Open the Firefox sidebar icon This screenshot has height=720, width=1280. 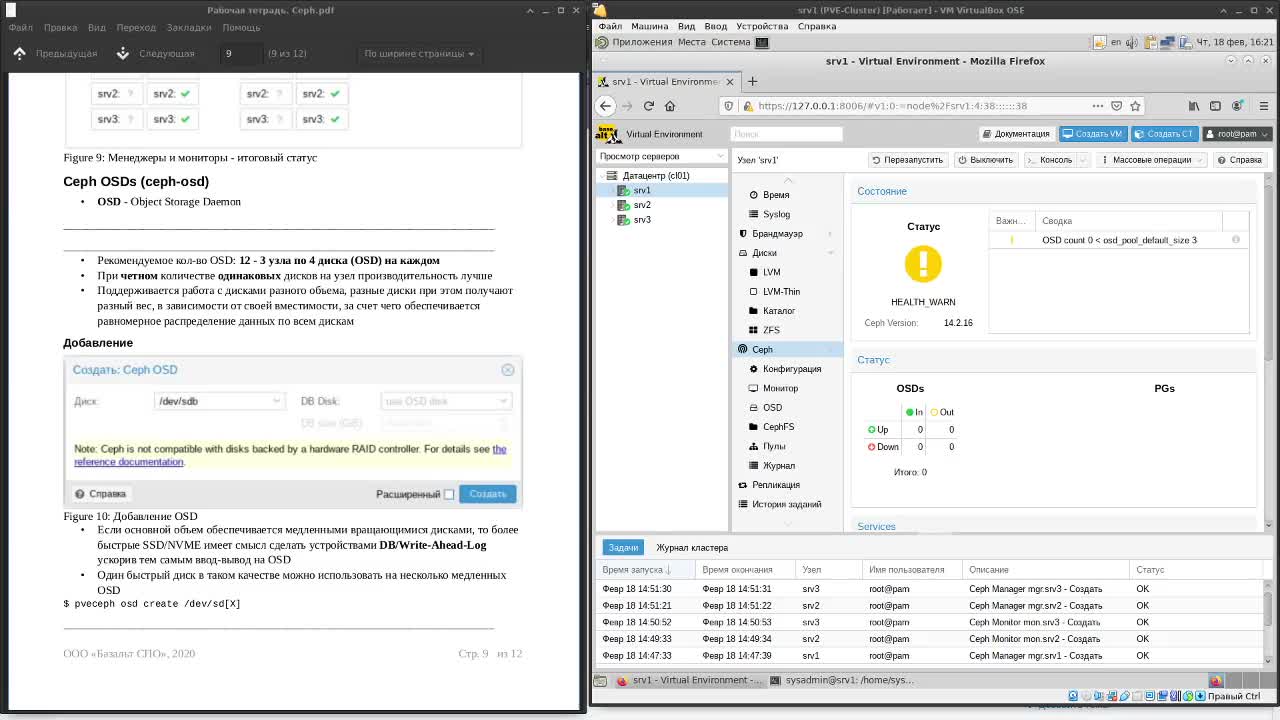coord(1215,106)
